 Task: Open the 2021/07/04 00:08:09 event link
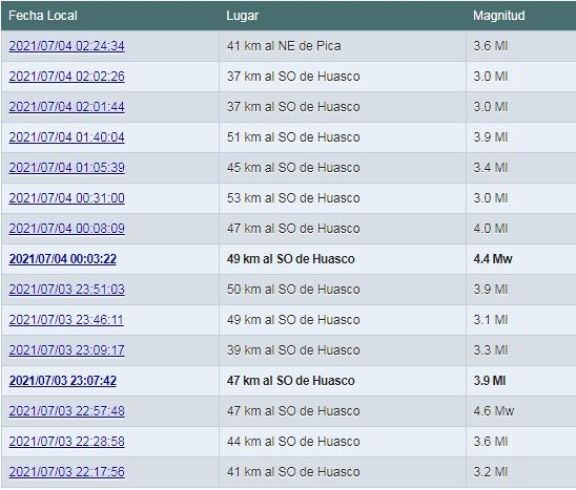tap(66, 228)
